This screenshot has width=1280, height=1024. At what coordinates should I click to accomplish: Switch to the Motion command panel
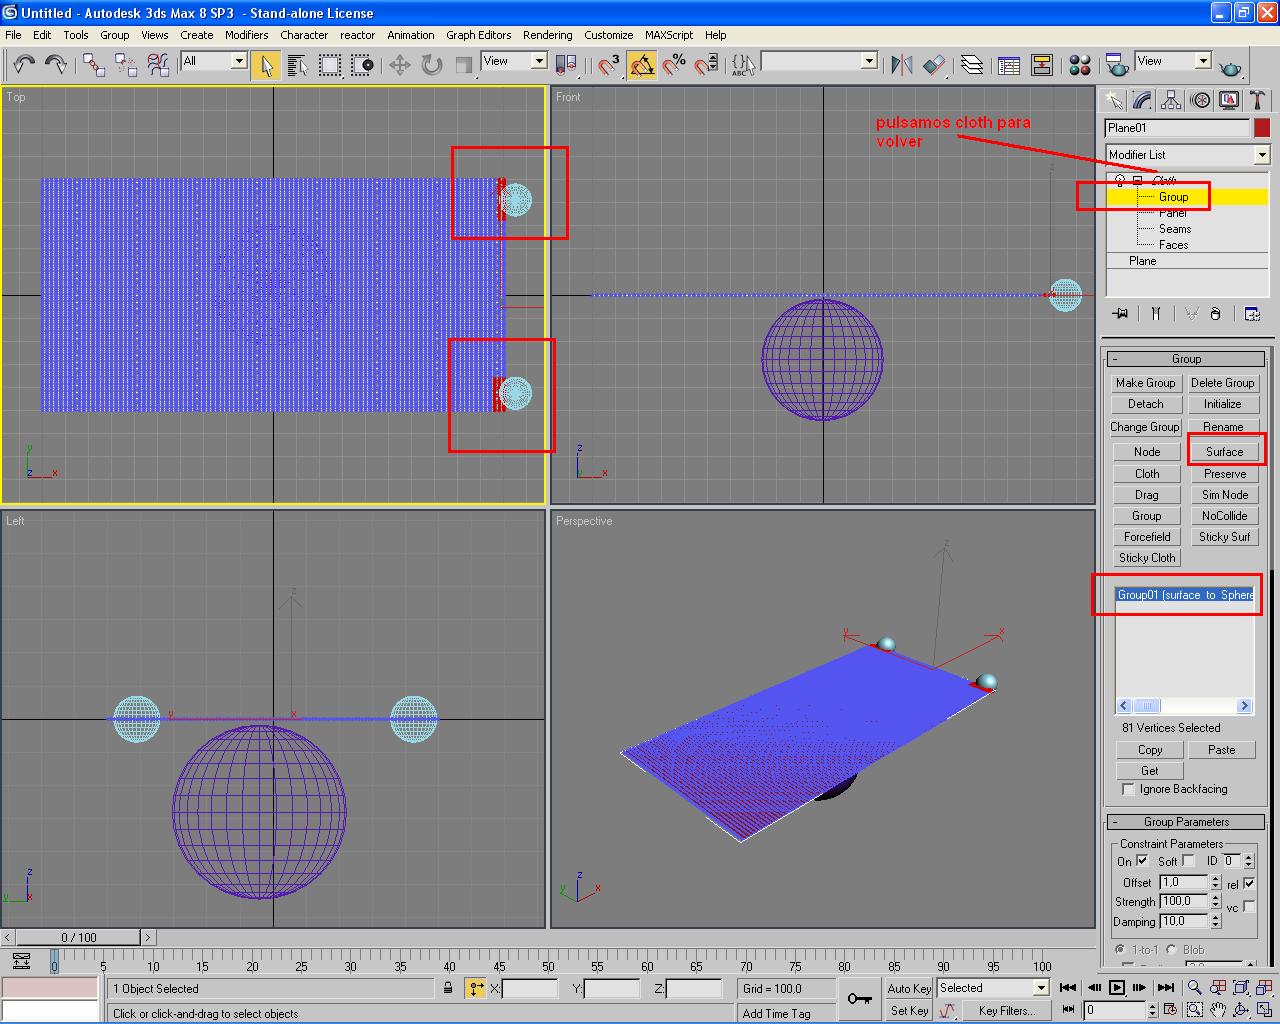[x=1200, y=100]
